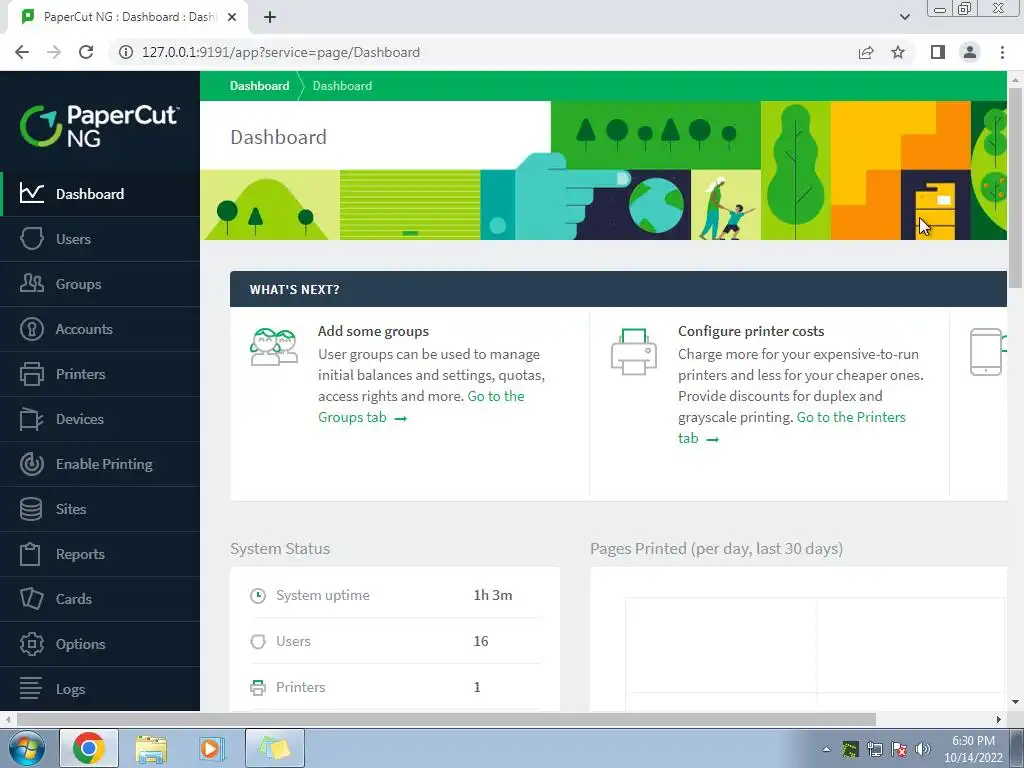The width and height of the screenshot is (1024, 768).
Task: Click Chrome icon in taskbar
Action: tap(89, 748)
